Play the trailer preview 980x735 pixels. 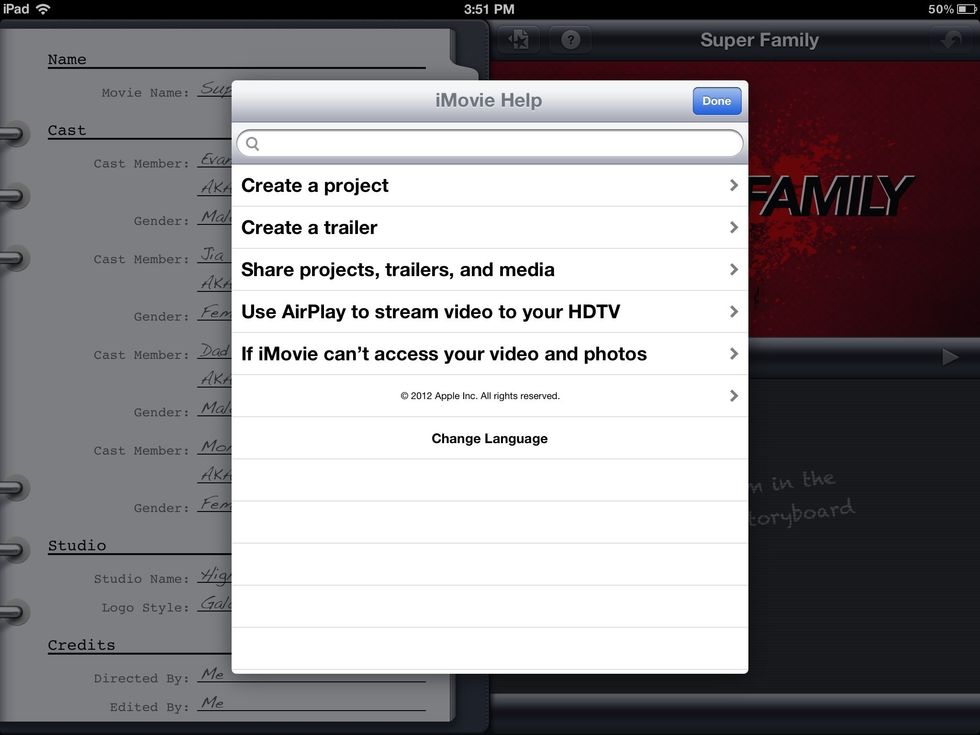point(949,357)
